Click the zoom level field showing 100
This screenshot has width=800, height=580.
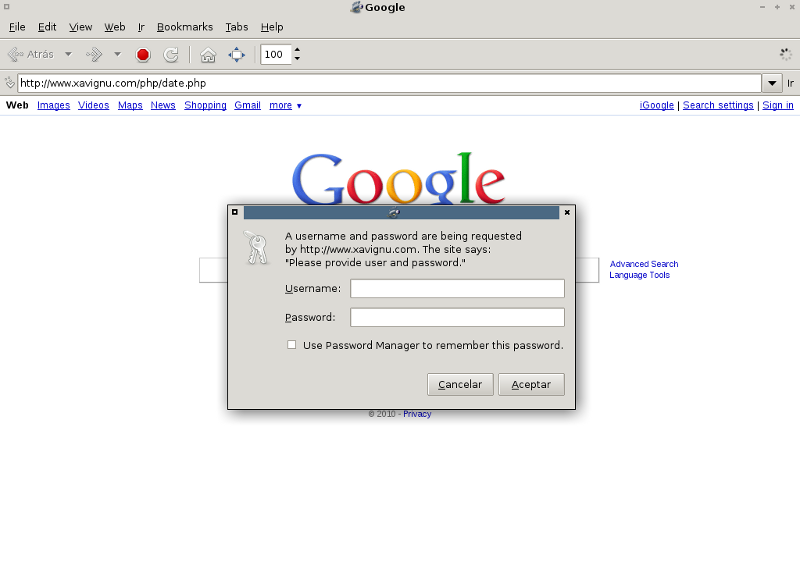pyautogui.click(x=276, y=55)
